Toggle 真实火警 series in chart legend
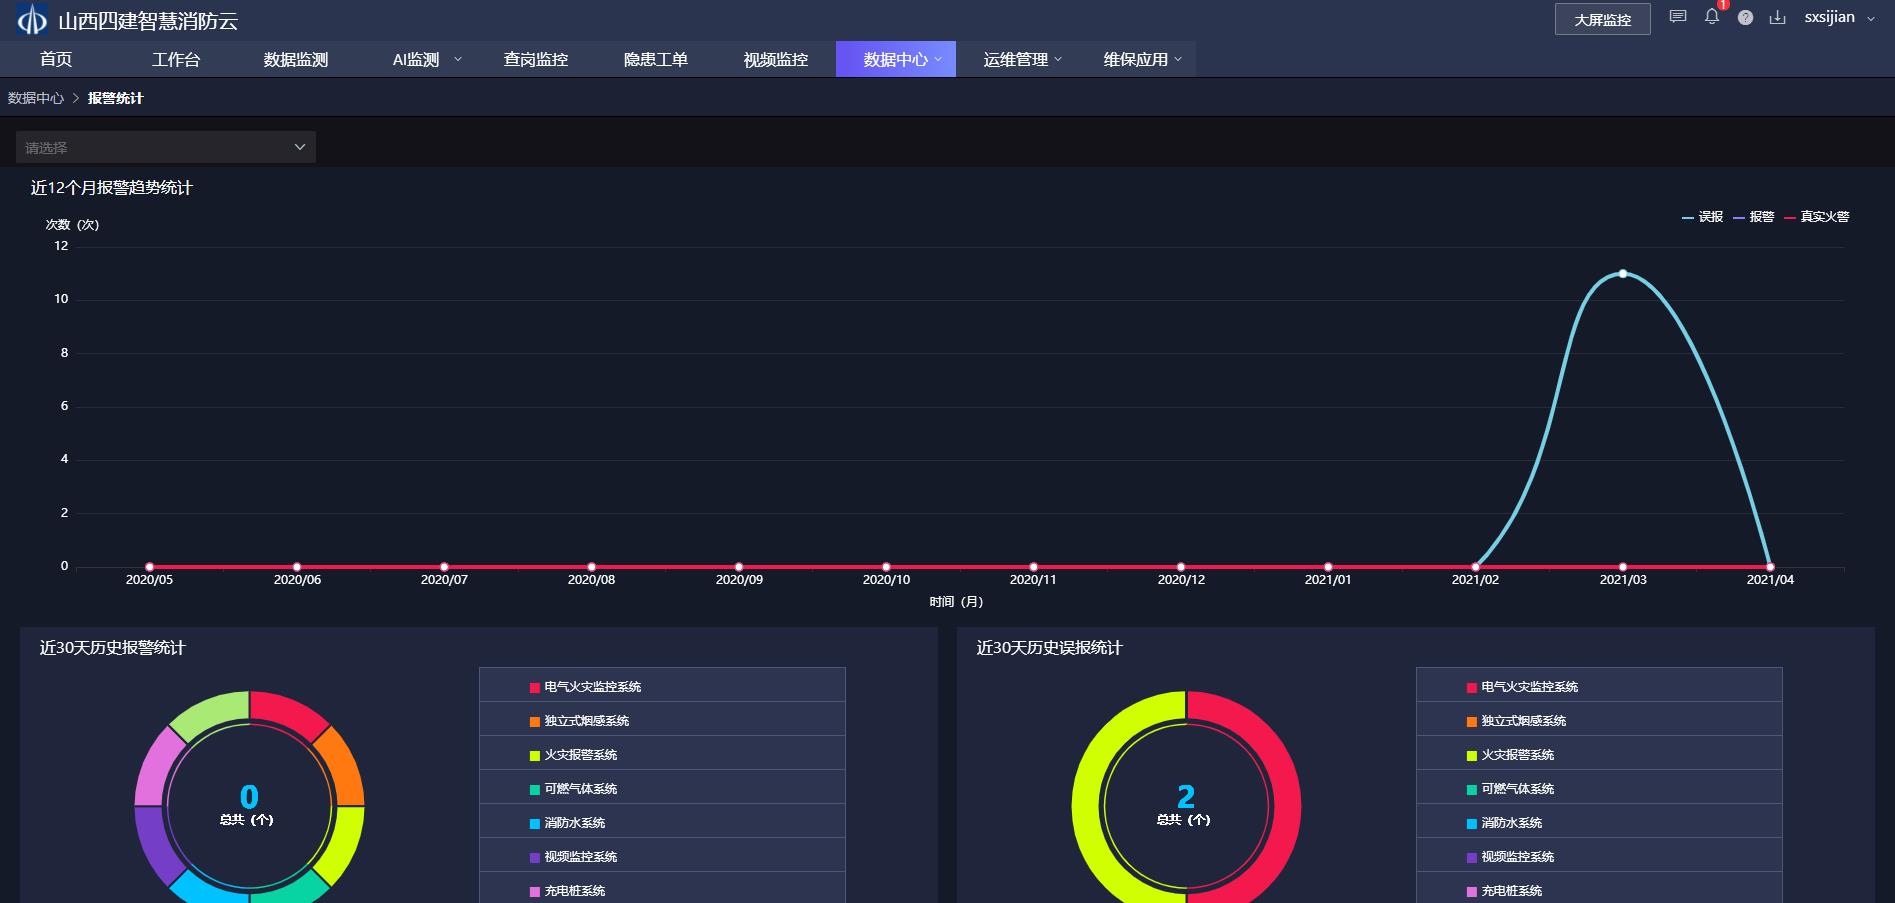This screenshot has width=1895, height=903. pos(1817,217)
